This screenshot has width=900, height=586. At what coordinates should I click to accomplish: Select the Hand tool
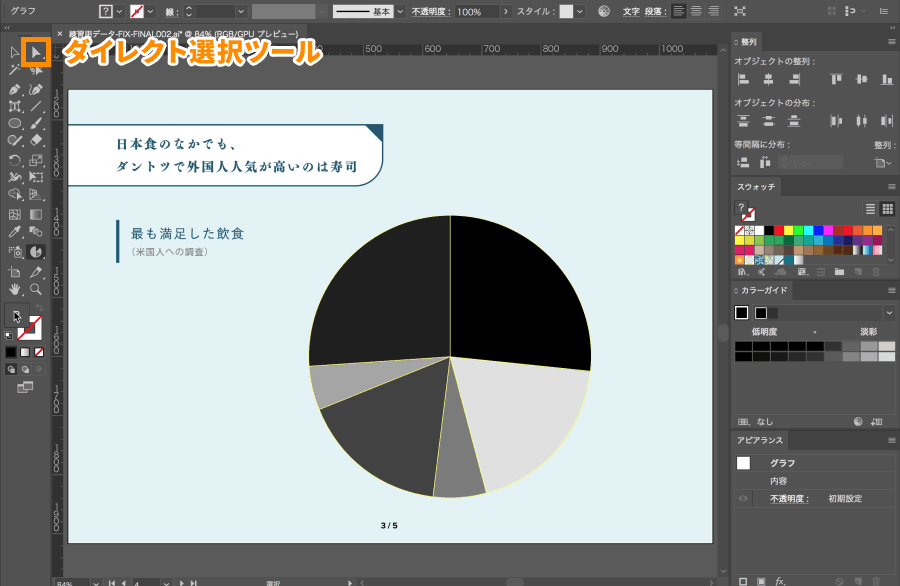point(14,289)
